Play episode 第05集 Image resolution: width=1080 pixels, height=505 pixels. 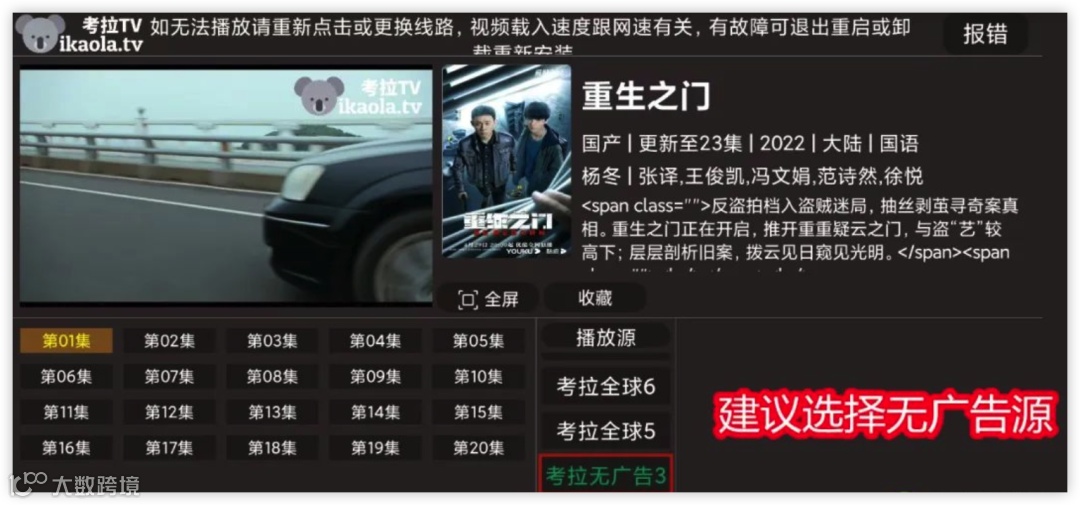(478, 341)
